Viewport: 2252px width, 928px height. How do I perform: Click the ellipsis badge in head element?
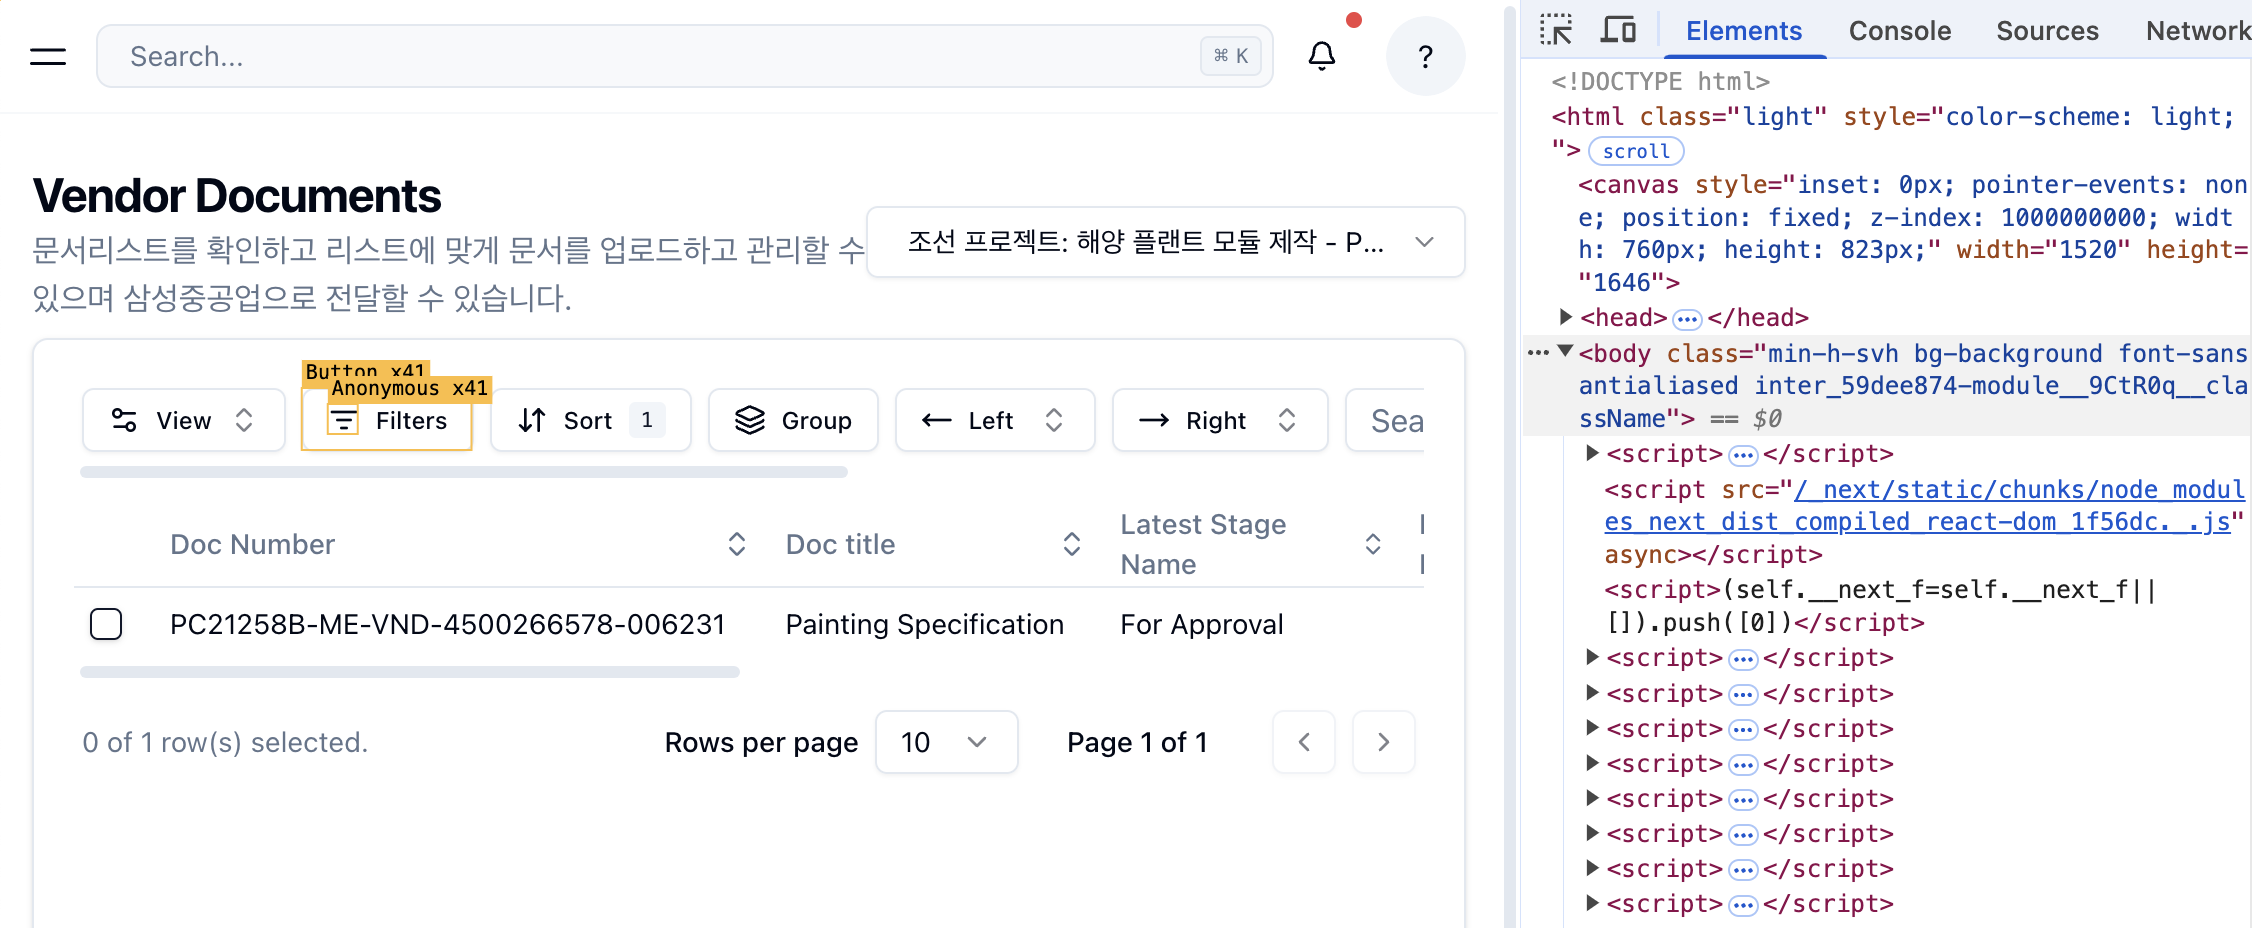tap(1687, 319)
